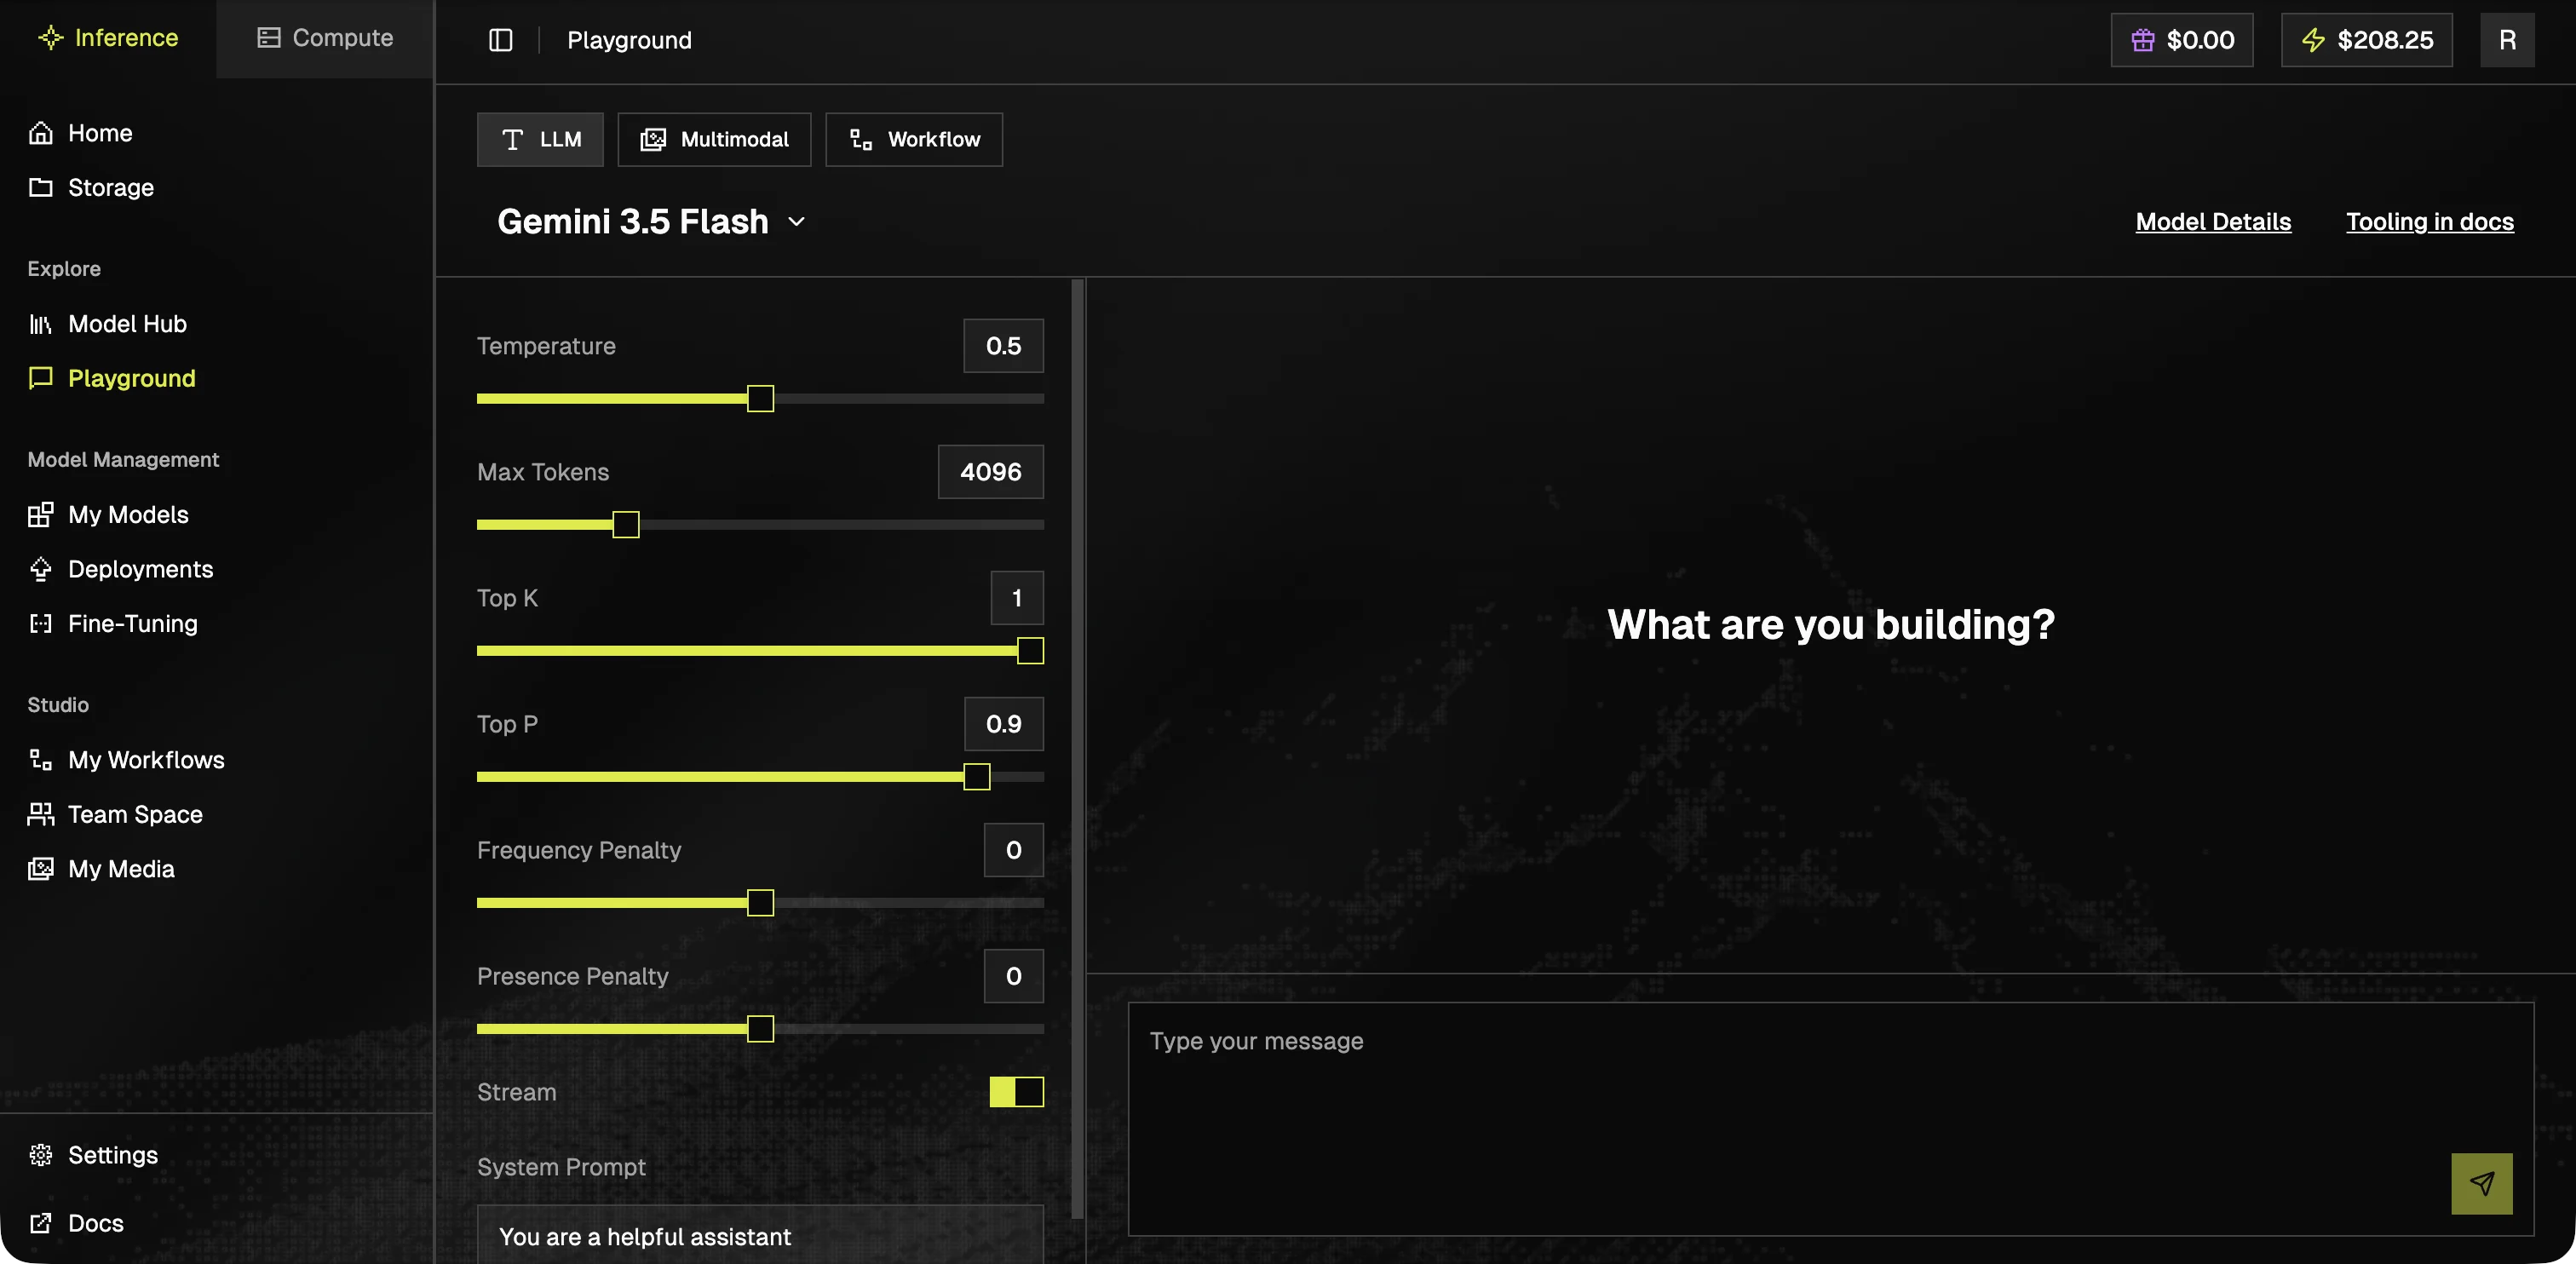Click the Workflow nodes icon

tap(860, 139)
